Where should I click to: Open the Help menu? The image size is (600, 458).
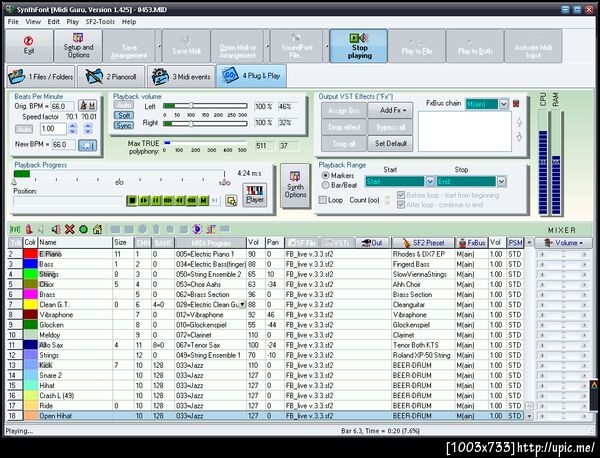tap(129, 22)
